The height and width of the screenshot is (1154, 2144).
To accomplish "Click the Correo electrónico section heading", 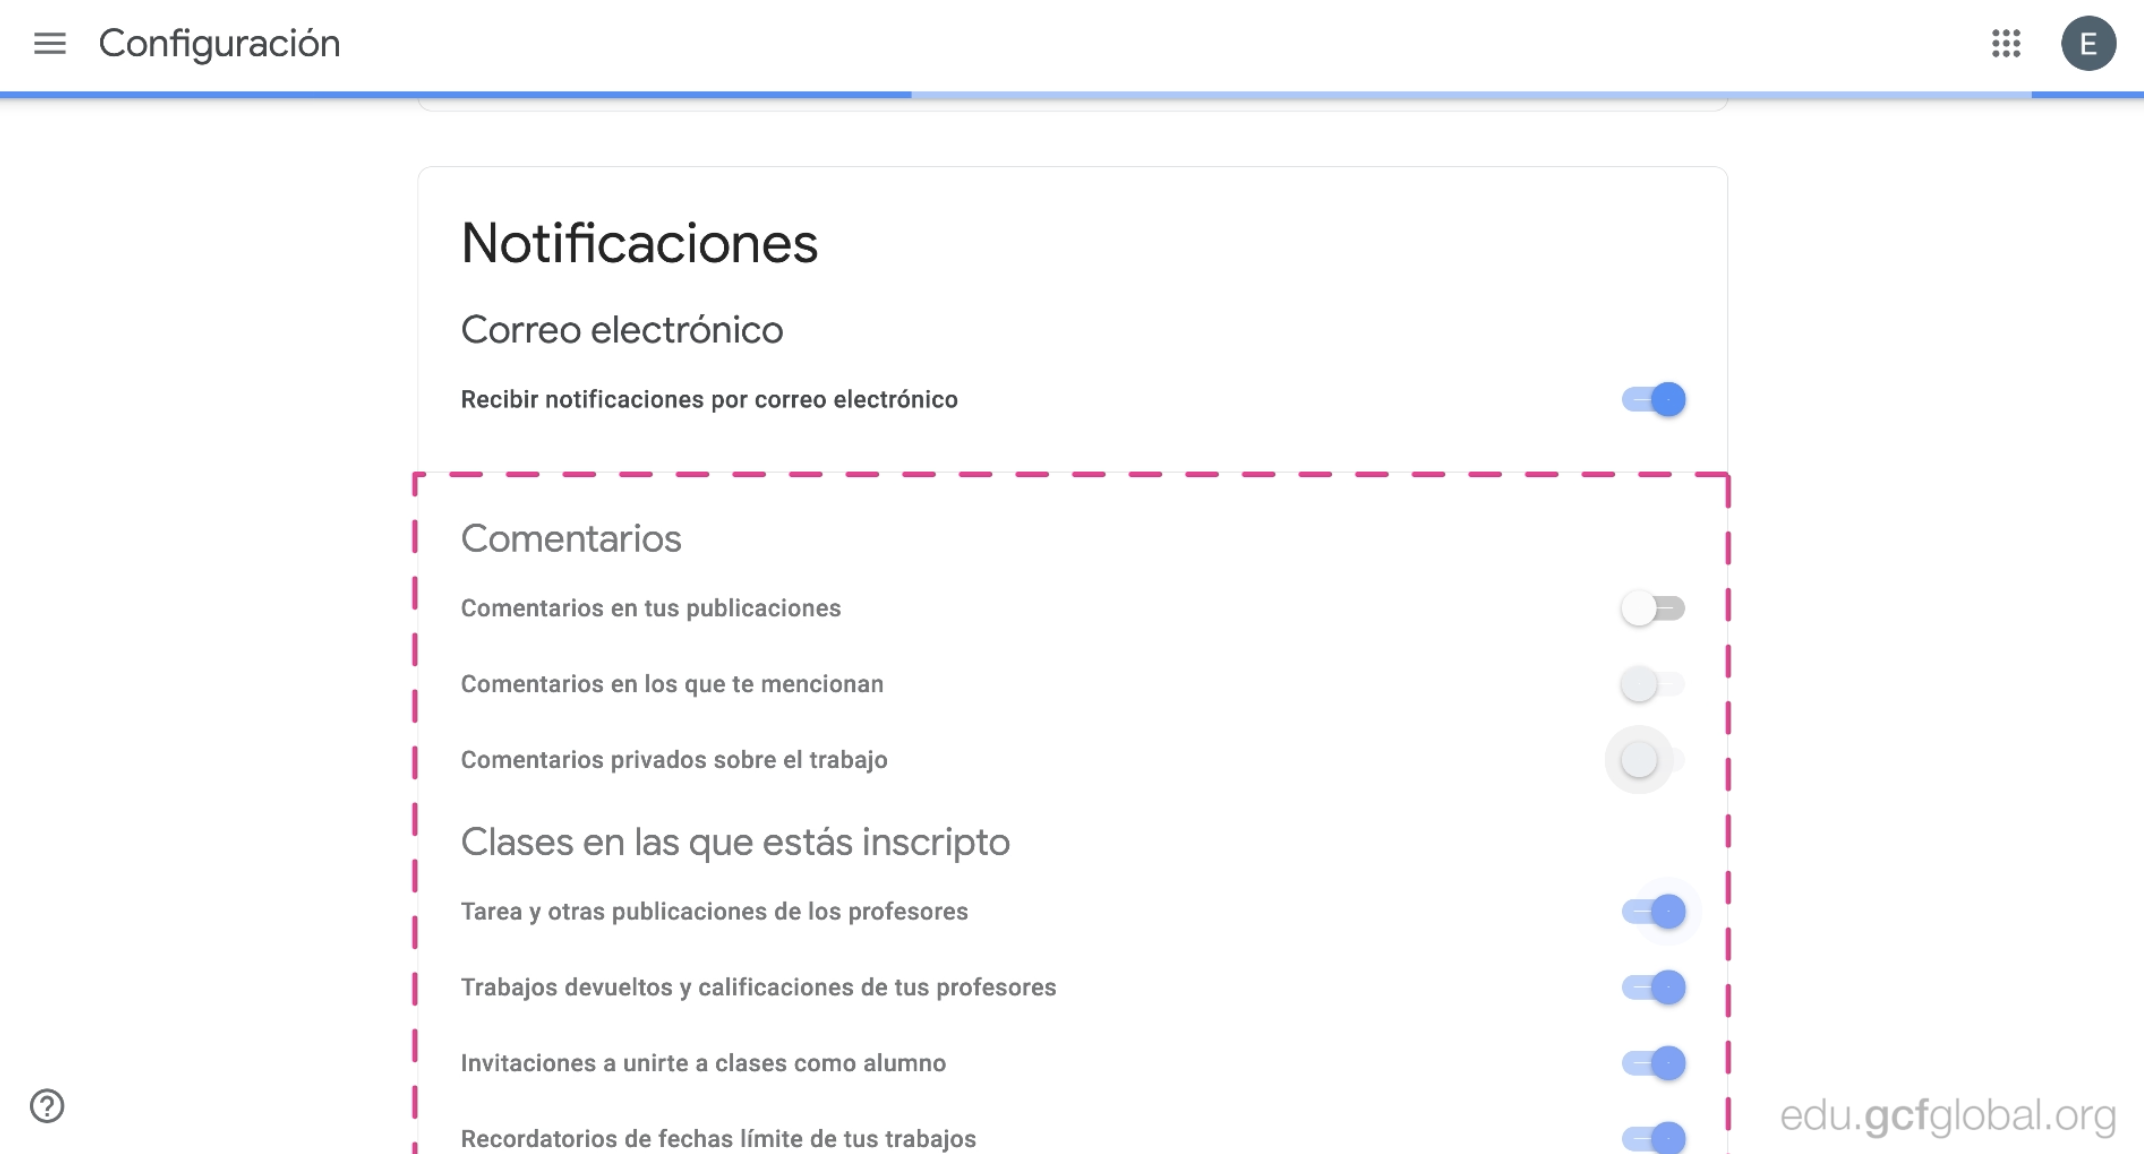I will 621,329.
